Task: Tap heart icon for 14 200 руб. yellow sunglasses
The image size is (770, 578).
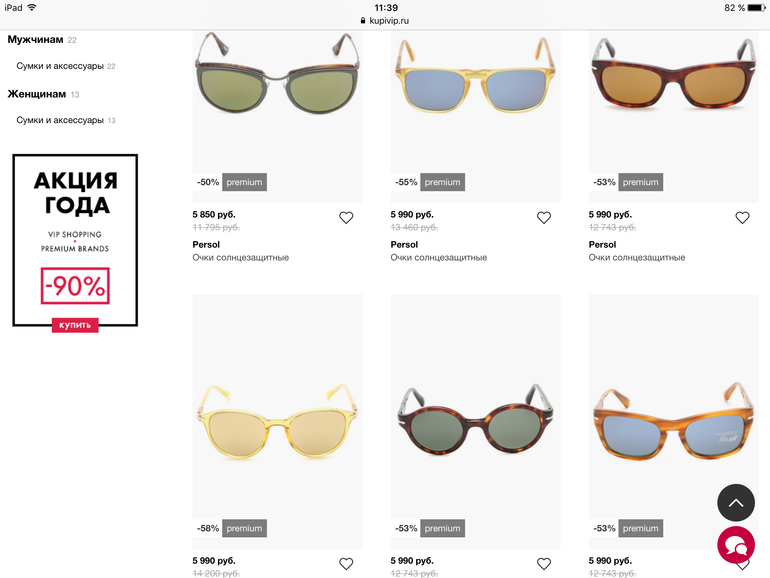Action: pyautogui.click(x=346, y=564)
